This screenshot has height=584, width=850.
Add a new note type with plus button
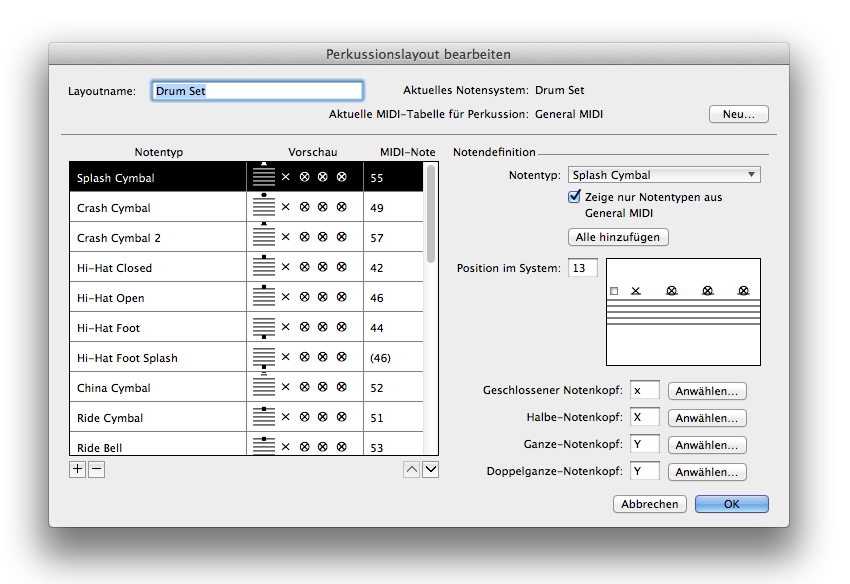pos(78,469)
